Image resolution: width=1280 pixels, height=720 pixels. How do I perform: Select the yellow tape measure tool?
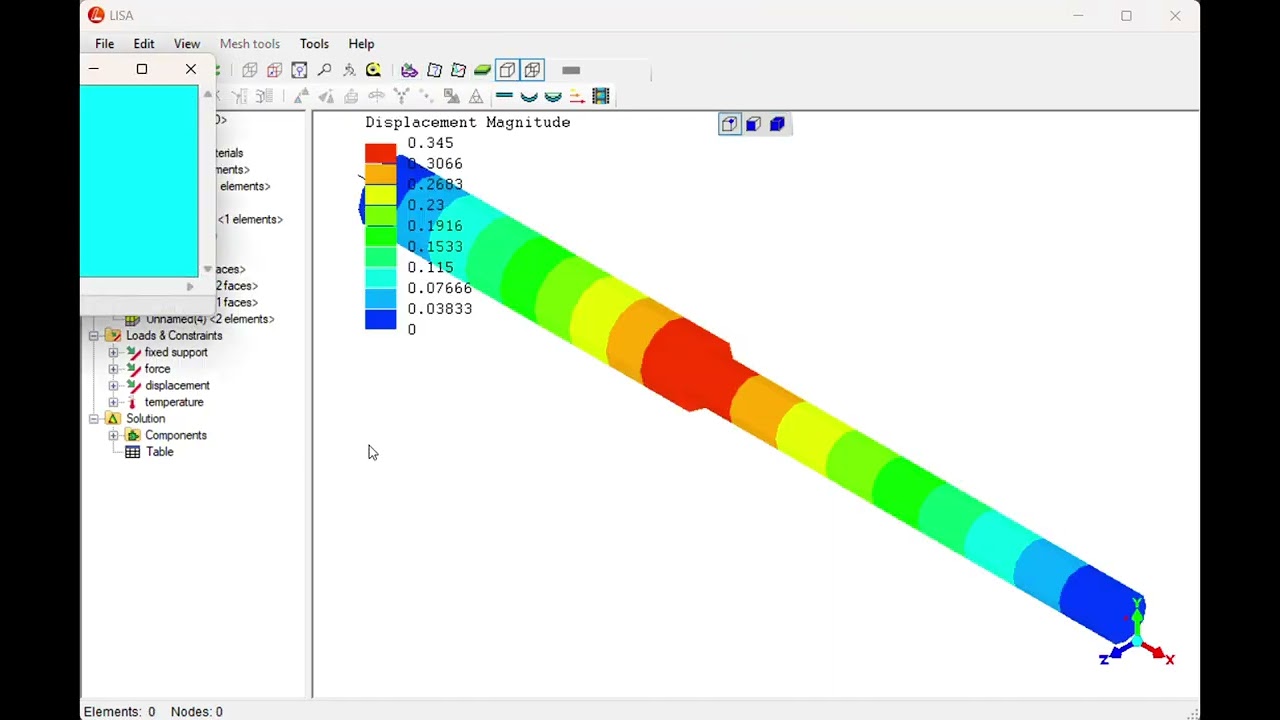click(373, 70)
